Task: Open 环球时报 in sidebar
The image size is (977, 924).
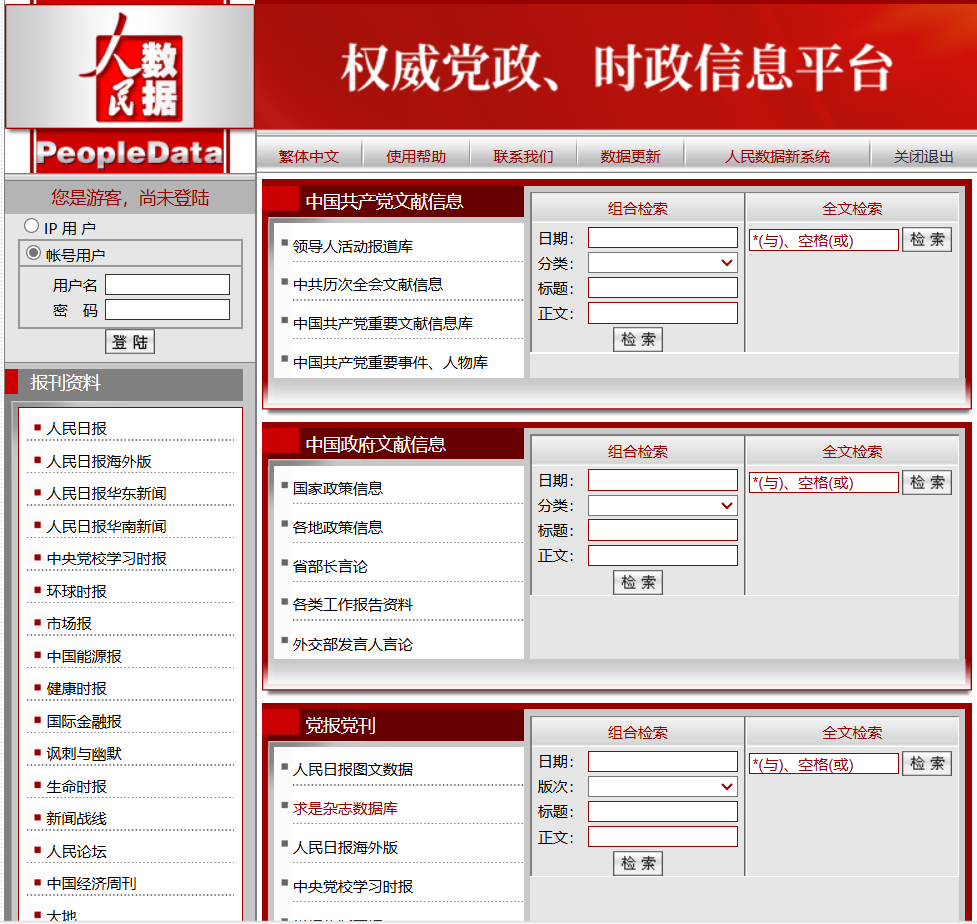Action: point(77,591)
